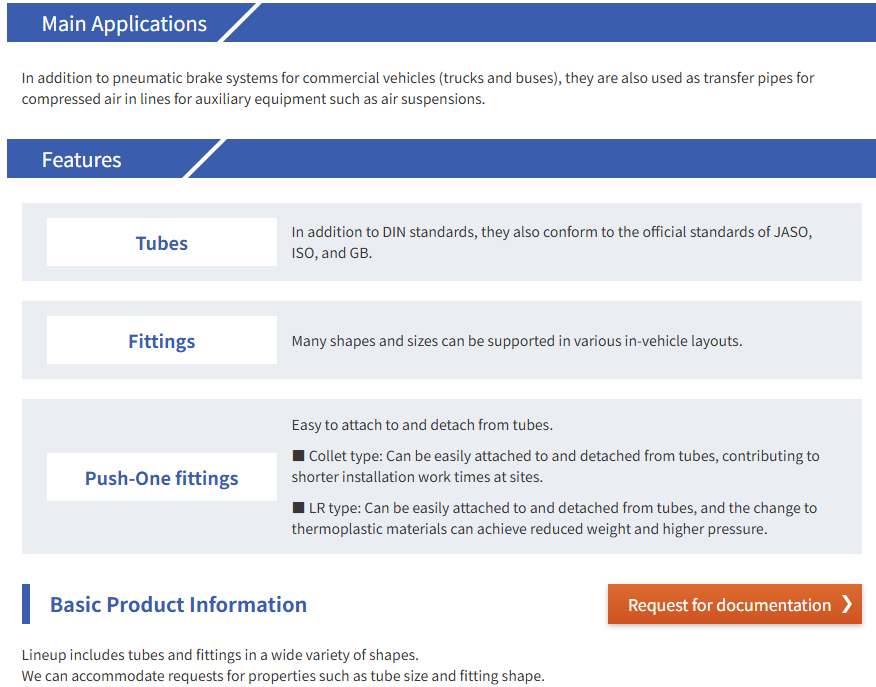This screenshot has width=876, height=687.
Task: Click the Fittings description about in-vehicle layouts
Action: (x=516, y=341)
